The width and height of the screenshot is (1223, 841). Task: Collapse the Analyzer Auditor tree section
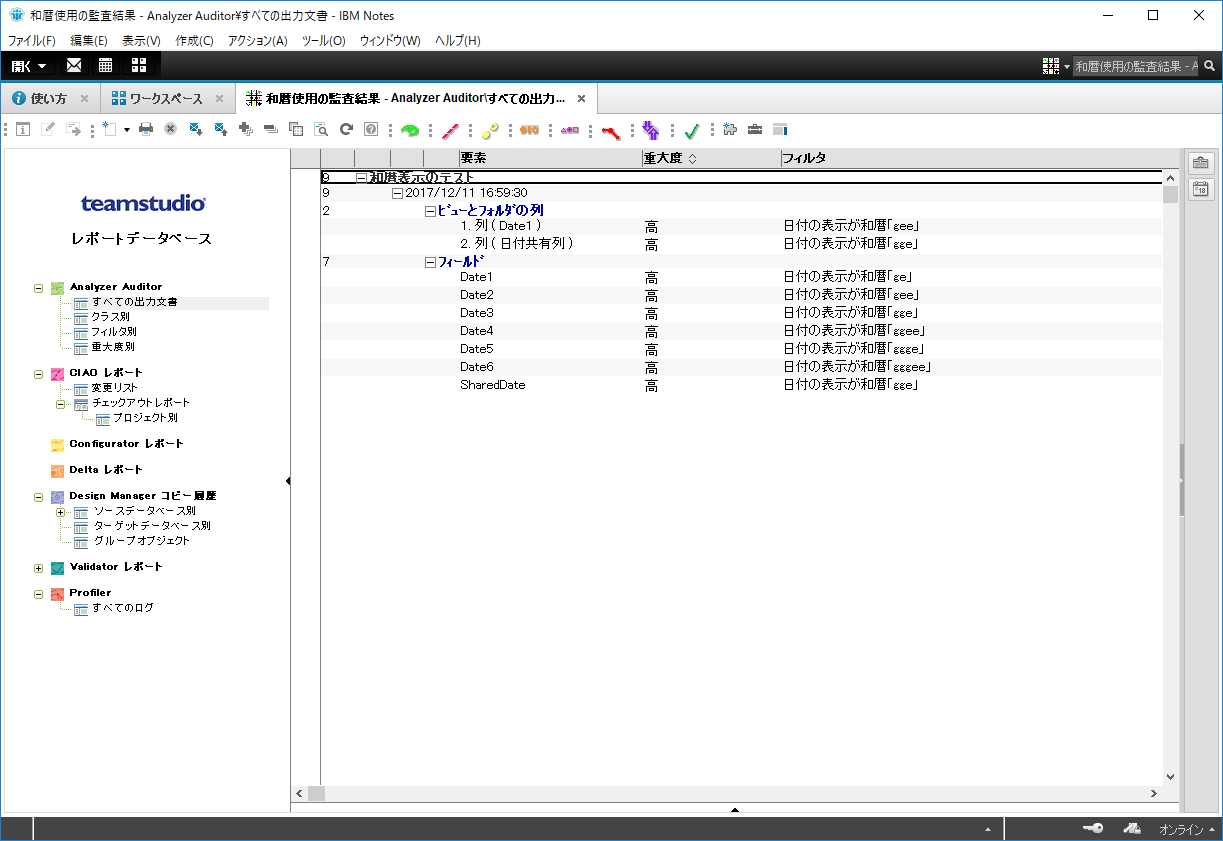tap(39, 288)
